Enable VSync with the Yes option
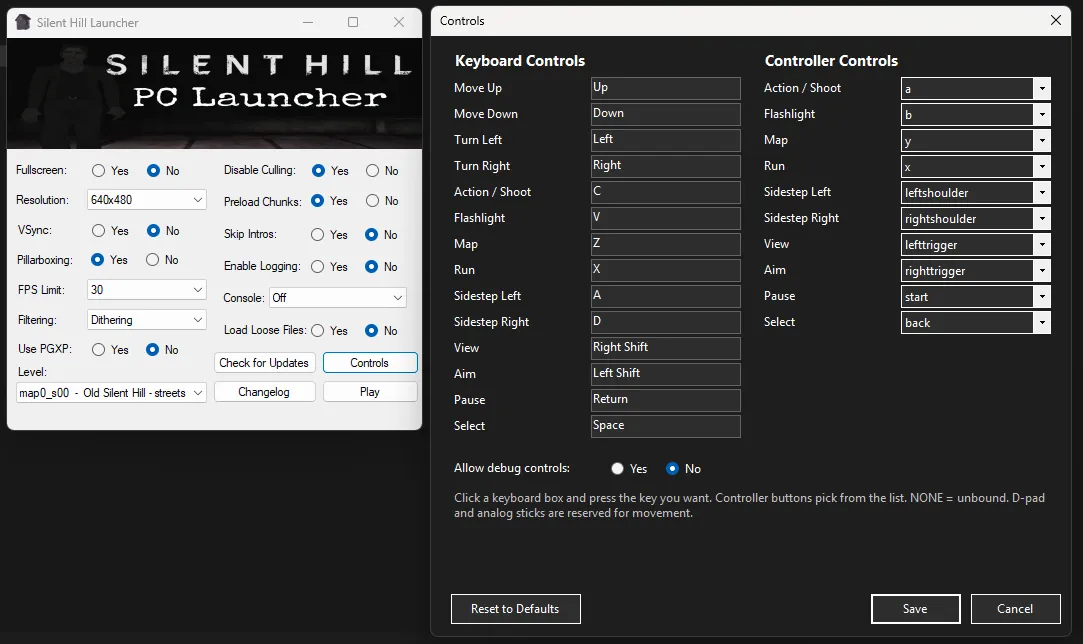This screenshot has height=644, width=1083. tap(99, 231)
